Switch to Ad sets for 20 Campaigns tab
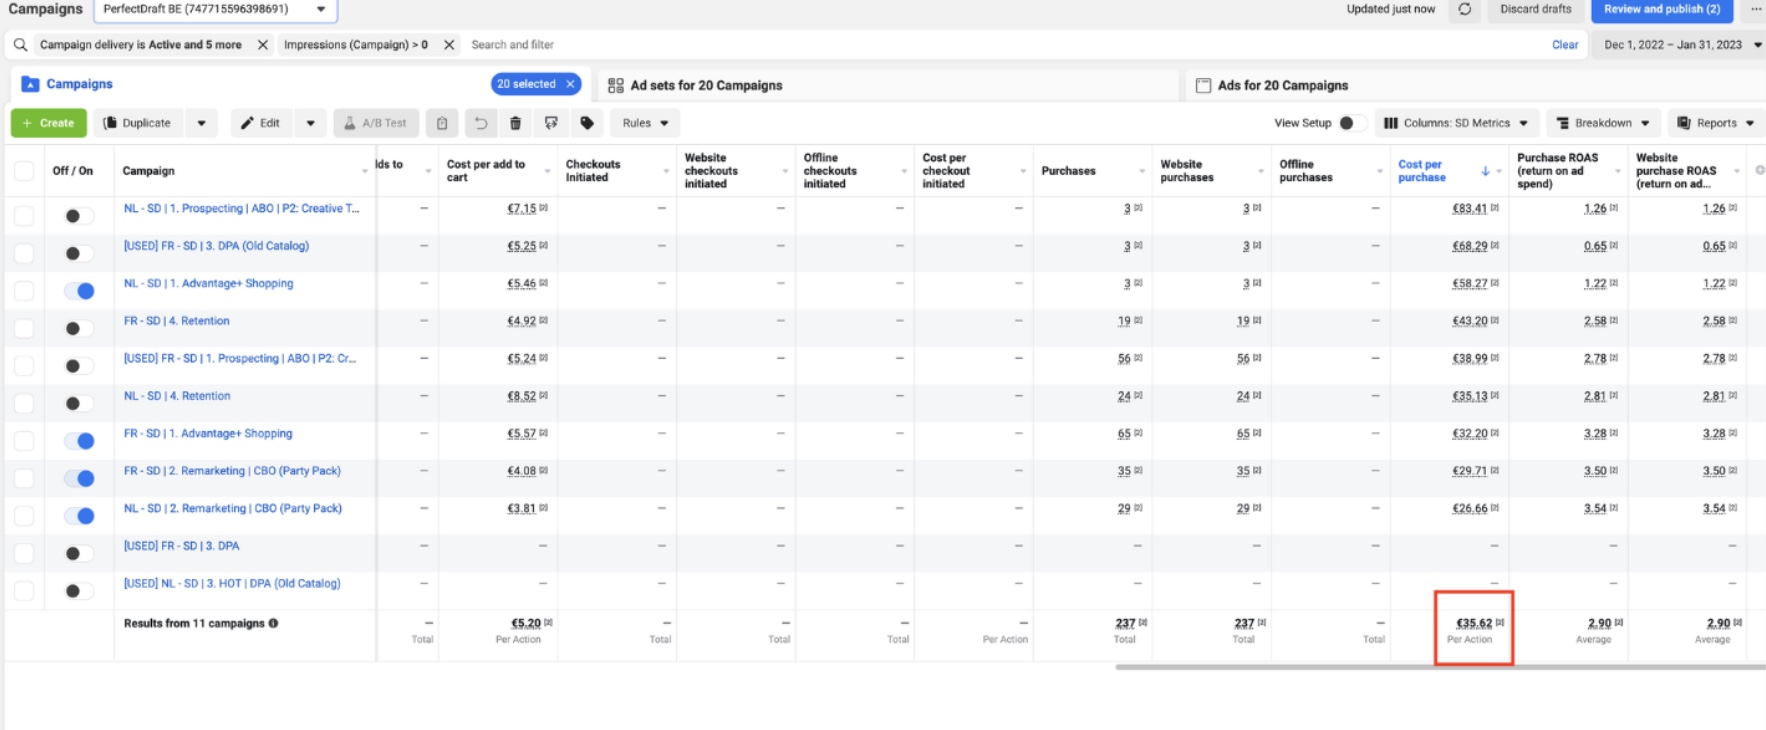Image resolution: width=1766 pixels, height=730 pixels. (x=705, y=86)
